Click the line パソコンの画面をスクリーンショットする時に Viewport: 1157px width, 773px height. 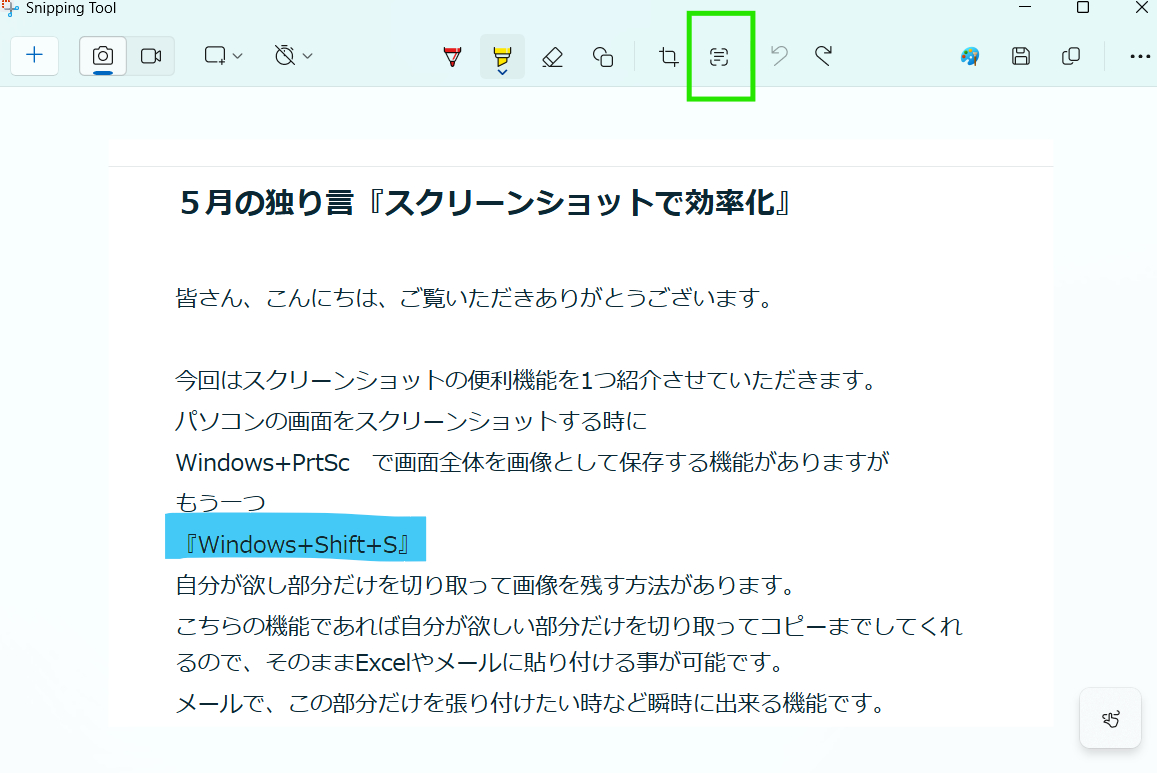pyautogui.click(x=411, y=421)
